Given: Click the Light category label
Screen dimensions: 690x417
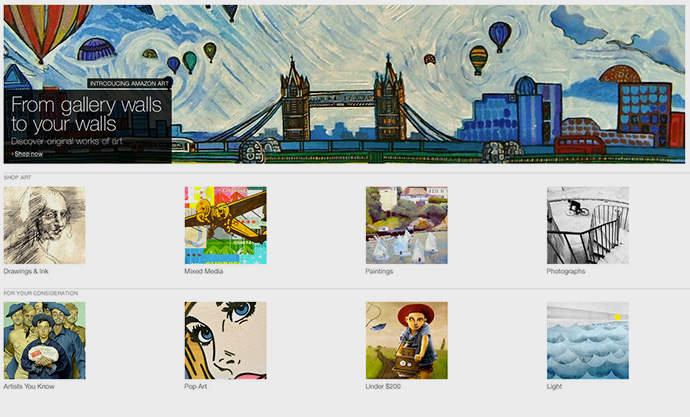Looking at the screenshot, I should 554,387.
